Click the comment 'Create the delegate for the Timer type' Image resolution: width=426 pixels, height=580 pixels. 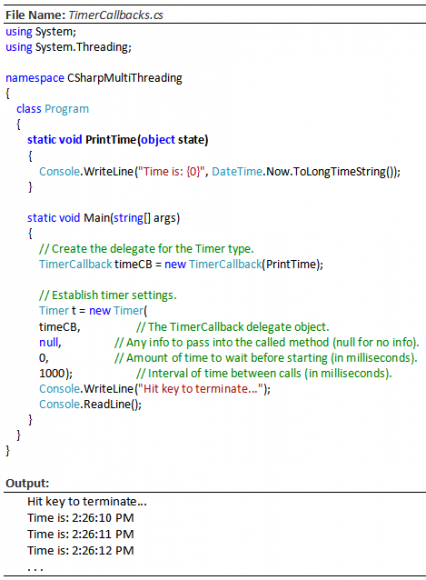(x=146, y=249)
